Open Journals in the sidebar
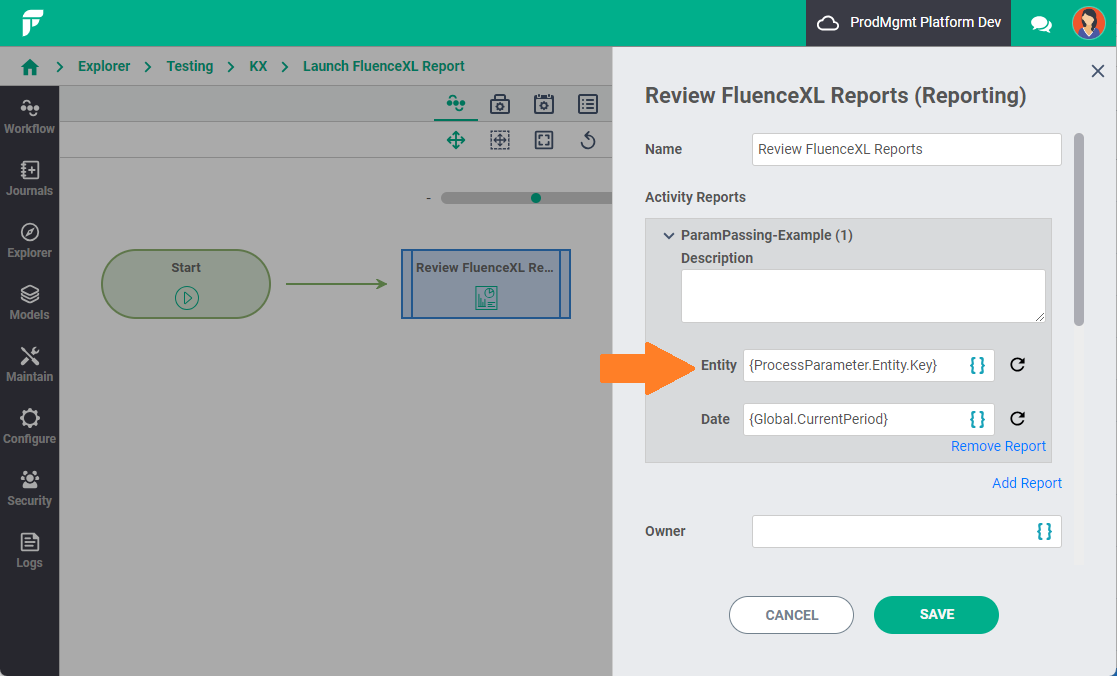This screenshot has width=1117, height=676. pyautogui.click(x=29, y=179)
